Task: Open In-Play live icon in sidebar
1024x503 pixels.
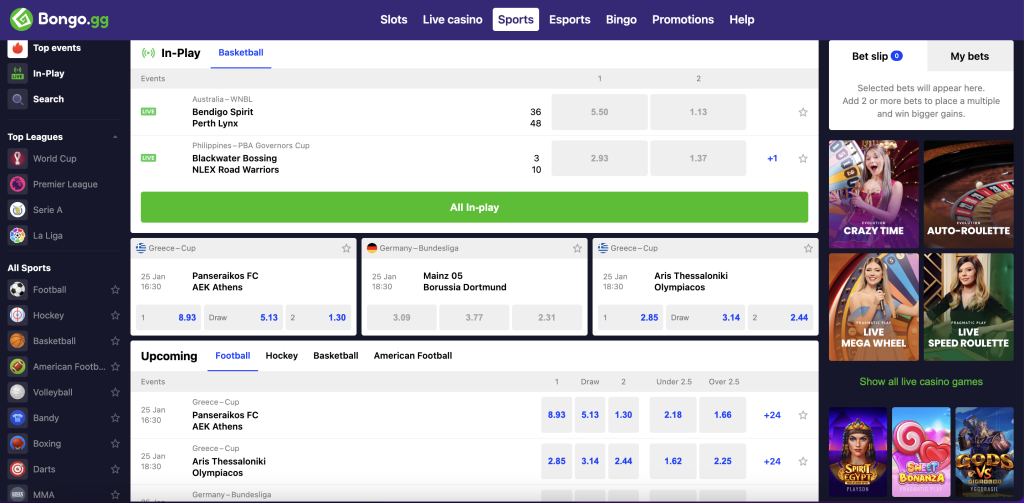Action: pos(18,74)
